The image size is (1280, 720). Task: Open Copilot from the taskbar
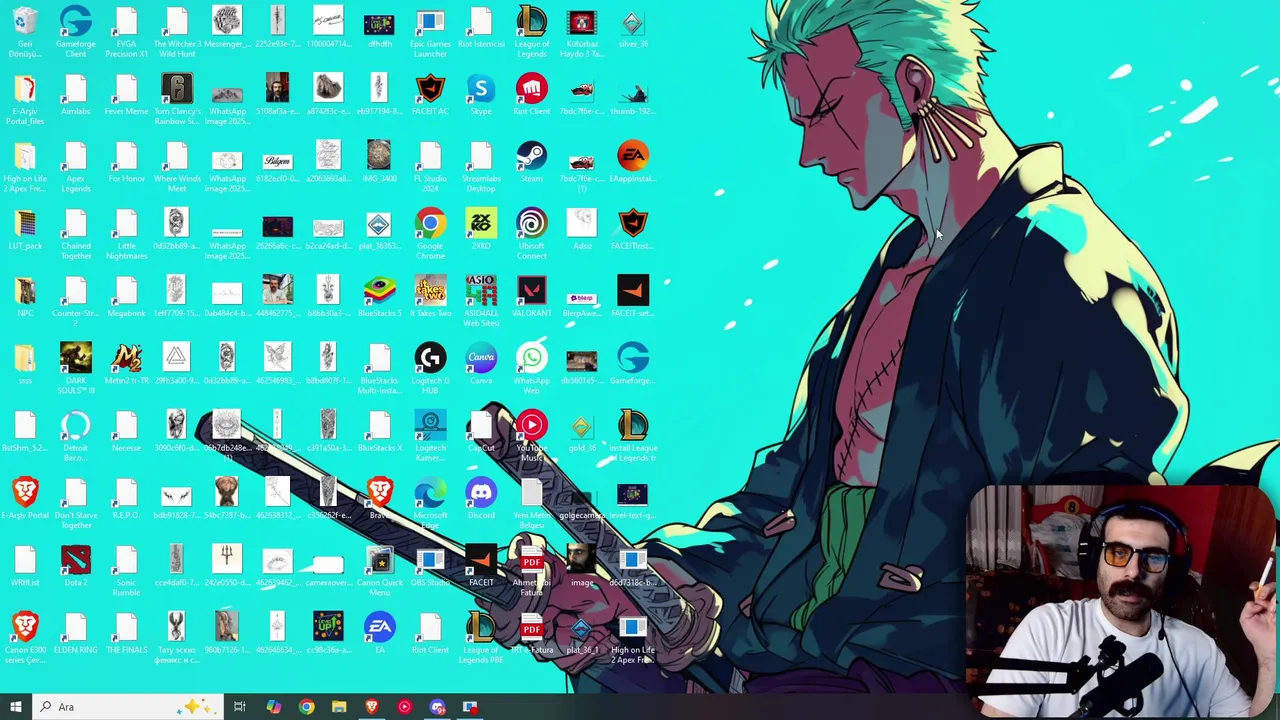(x=273, y=707)
